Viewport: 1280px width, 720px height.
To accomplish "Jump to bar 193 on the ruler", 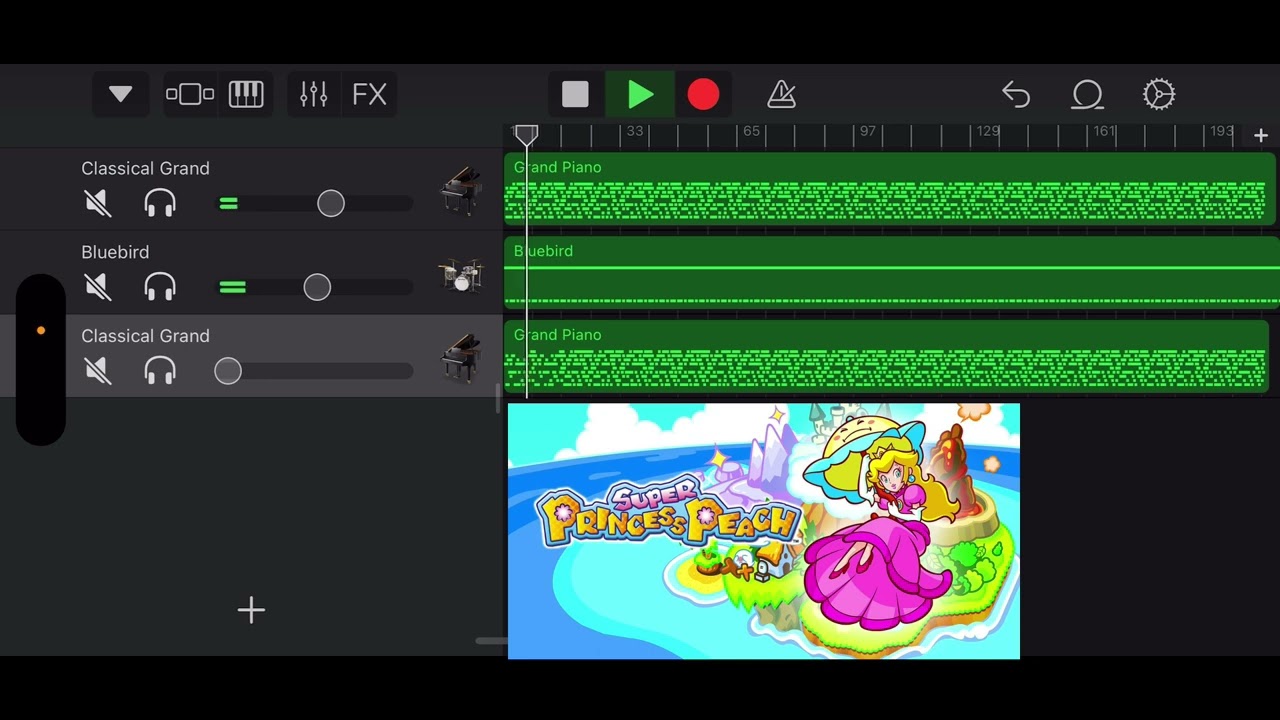I will (1221, 131).
